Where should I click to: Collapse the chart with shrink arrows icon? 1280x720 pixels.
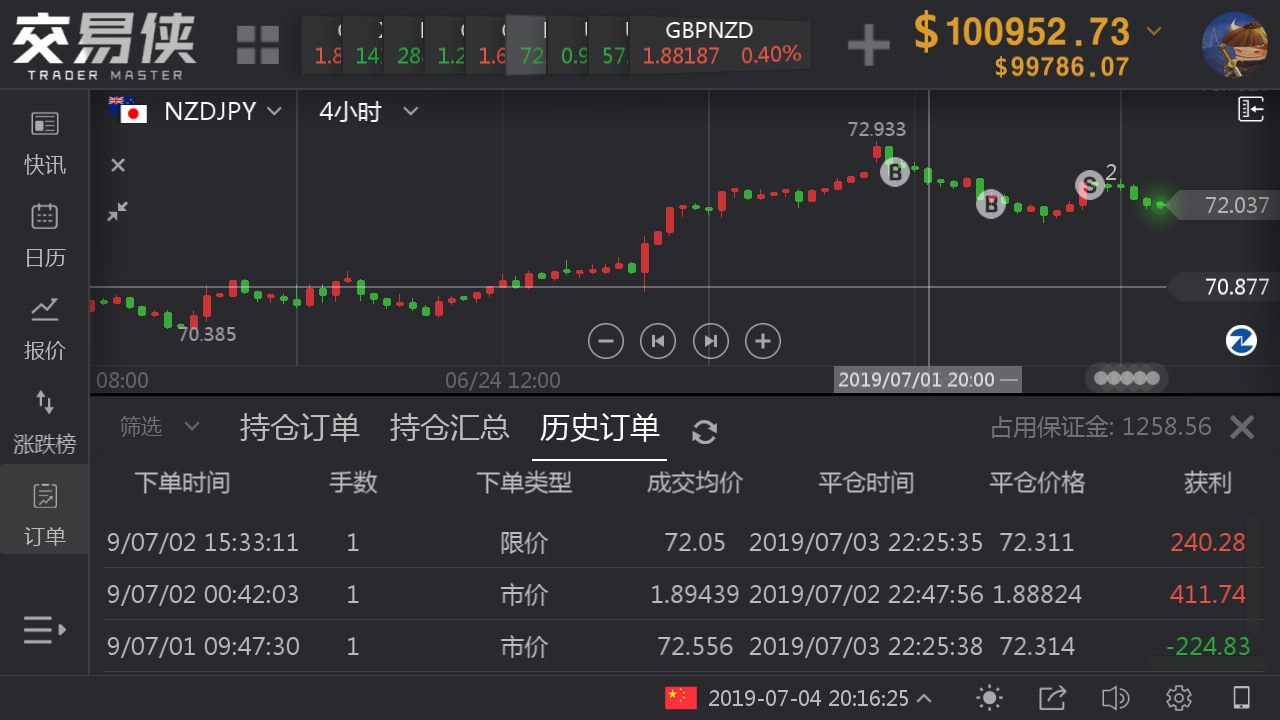pos(118,212)
